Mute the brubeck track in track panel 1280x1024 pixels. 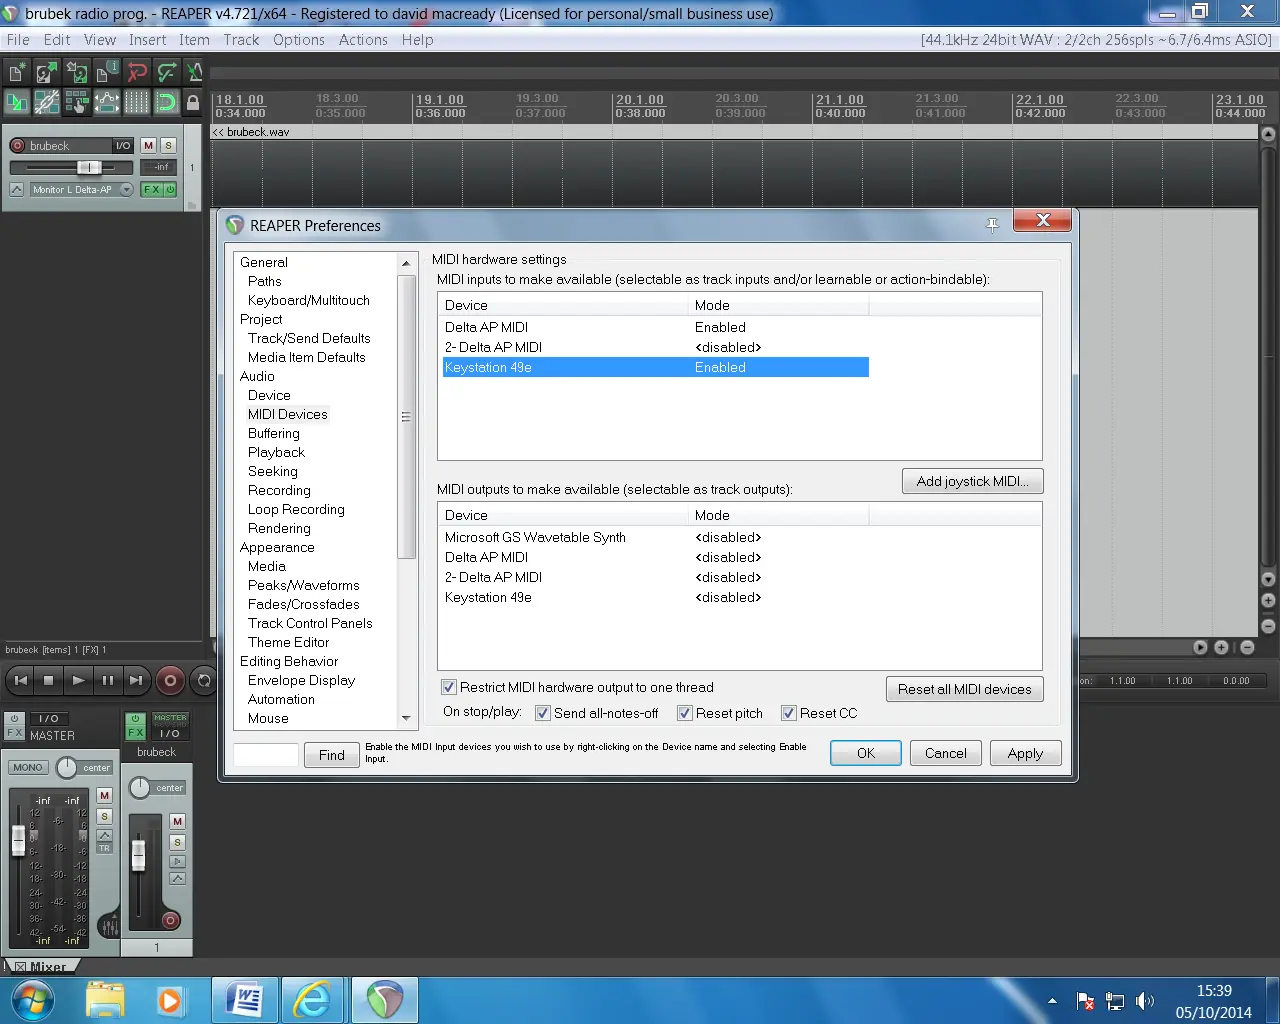(x=149, y=146)
